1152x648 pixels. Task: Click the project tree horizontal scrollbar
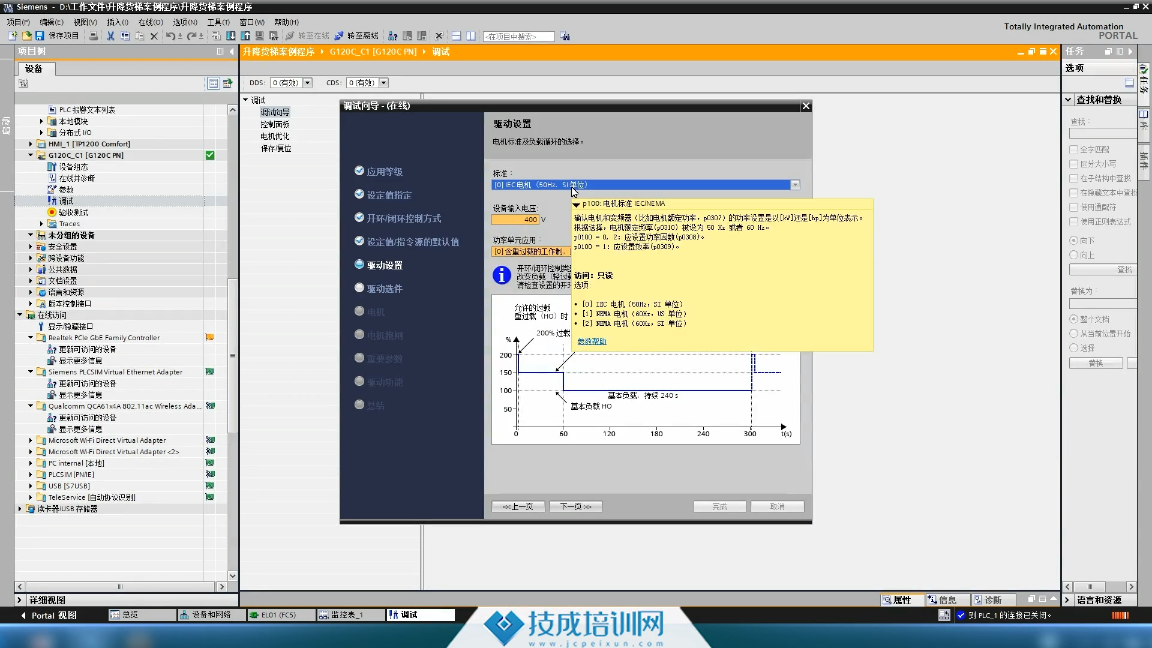(120, 586)
